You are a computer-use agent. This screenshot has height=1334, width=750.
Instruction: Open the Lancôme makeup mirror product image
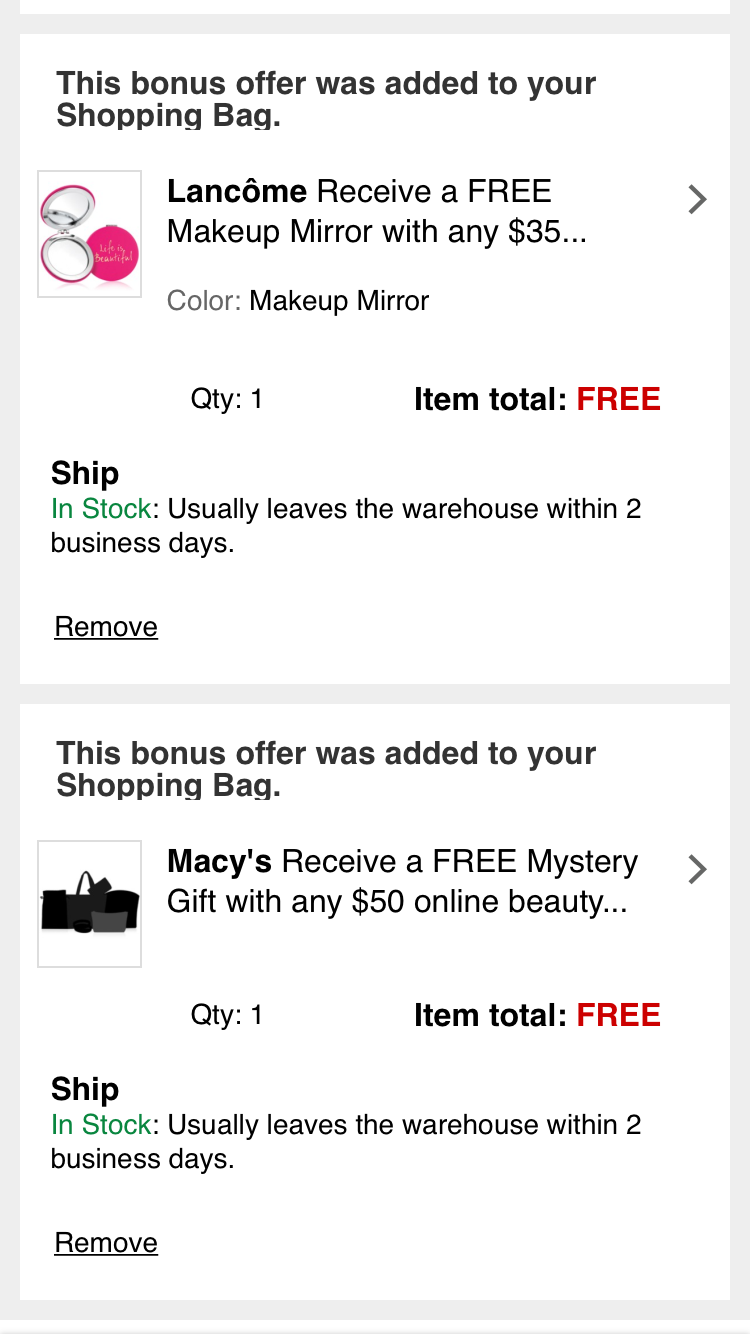89,234
